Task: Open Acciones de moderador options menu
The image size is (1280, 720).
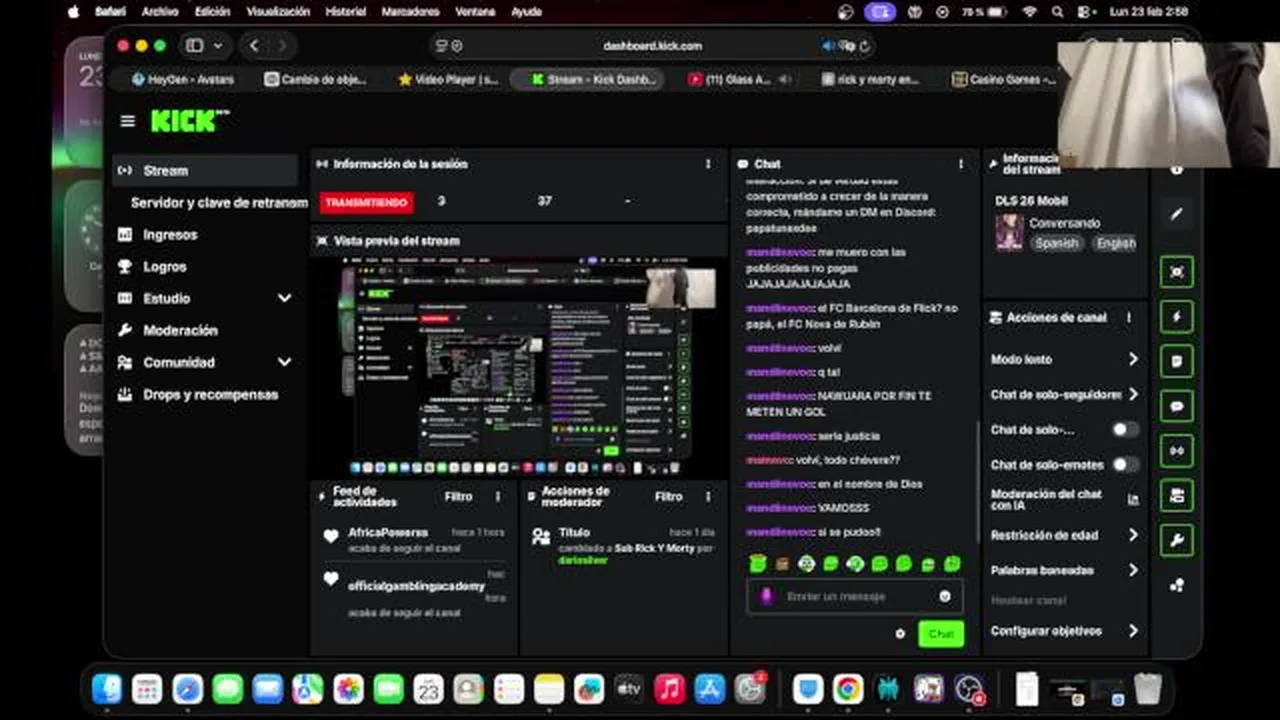Action: [x=708, y=496]
